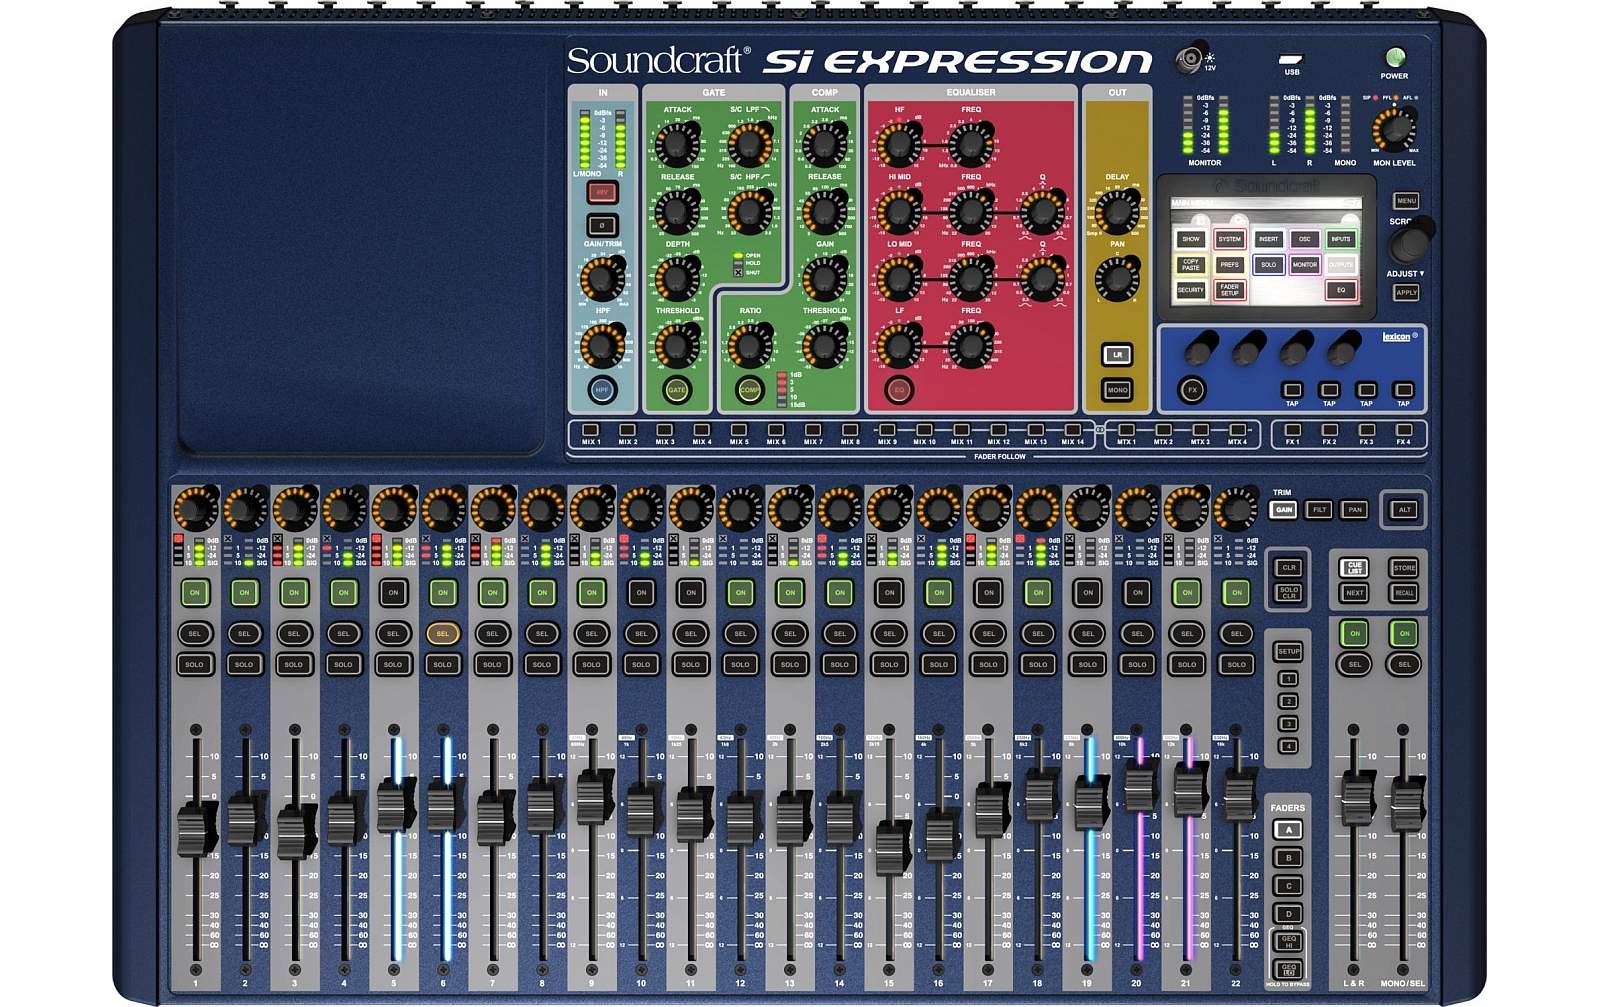Click the SCROLL/ADJUST encoder
This screenshot has width=1600, height=1007.
pos(1410,243)
